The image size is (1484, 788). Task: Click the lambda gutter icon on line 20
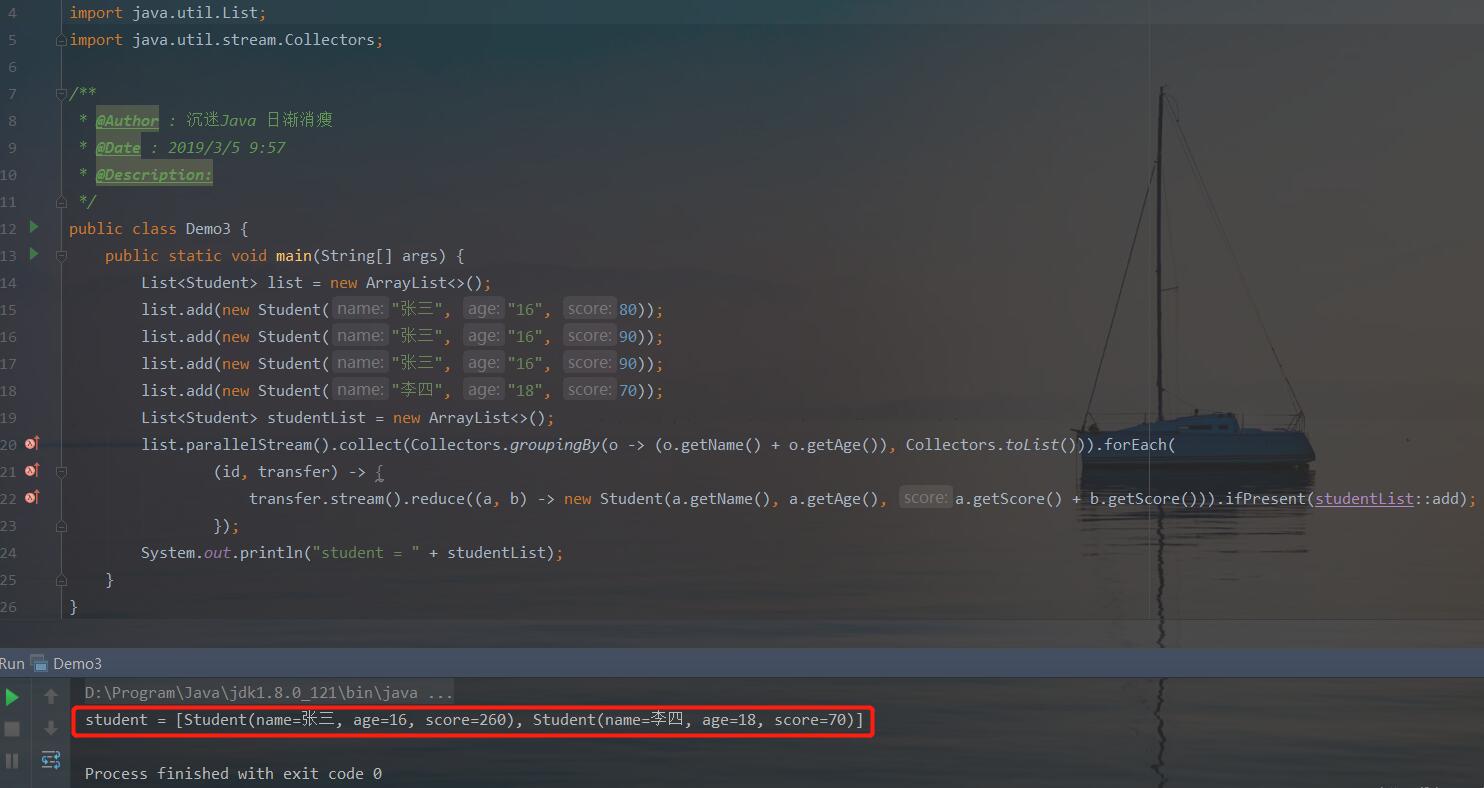coord(29,443)
